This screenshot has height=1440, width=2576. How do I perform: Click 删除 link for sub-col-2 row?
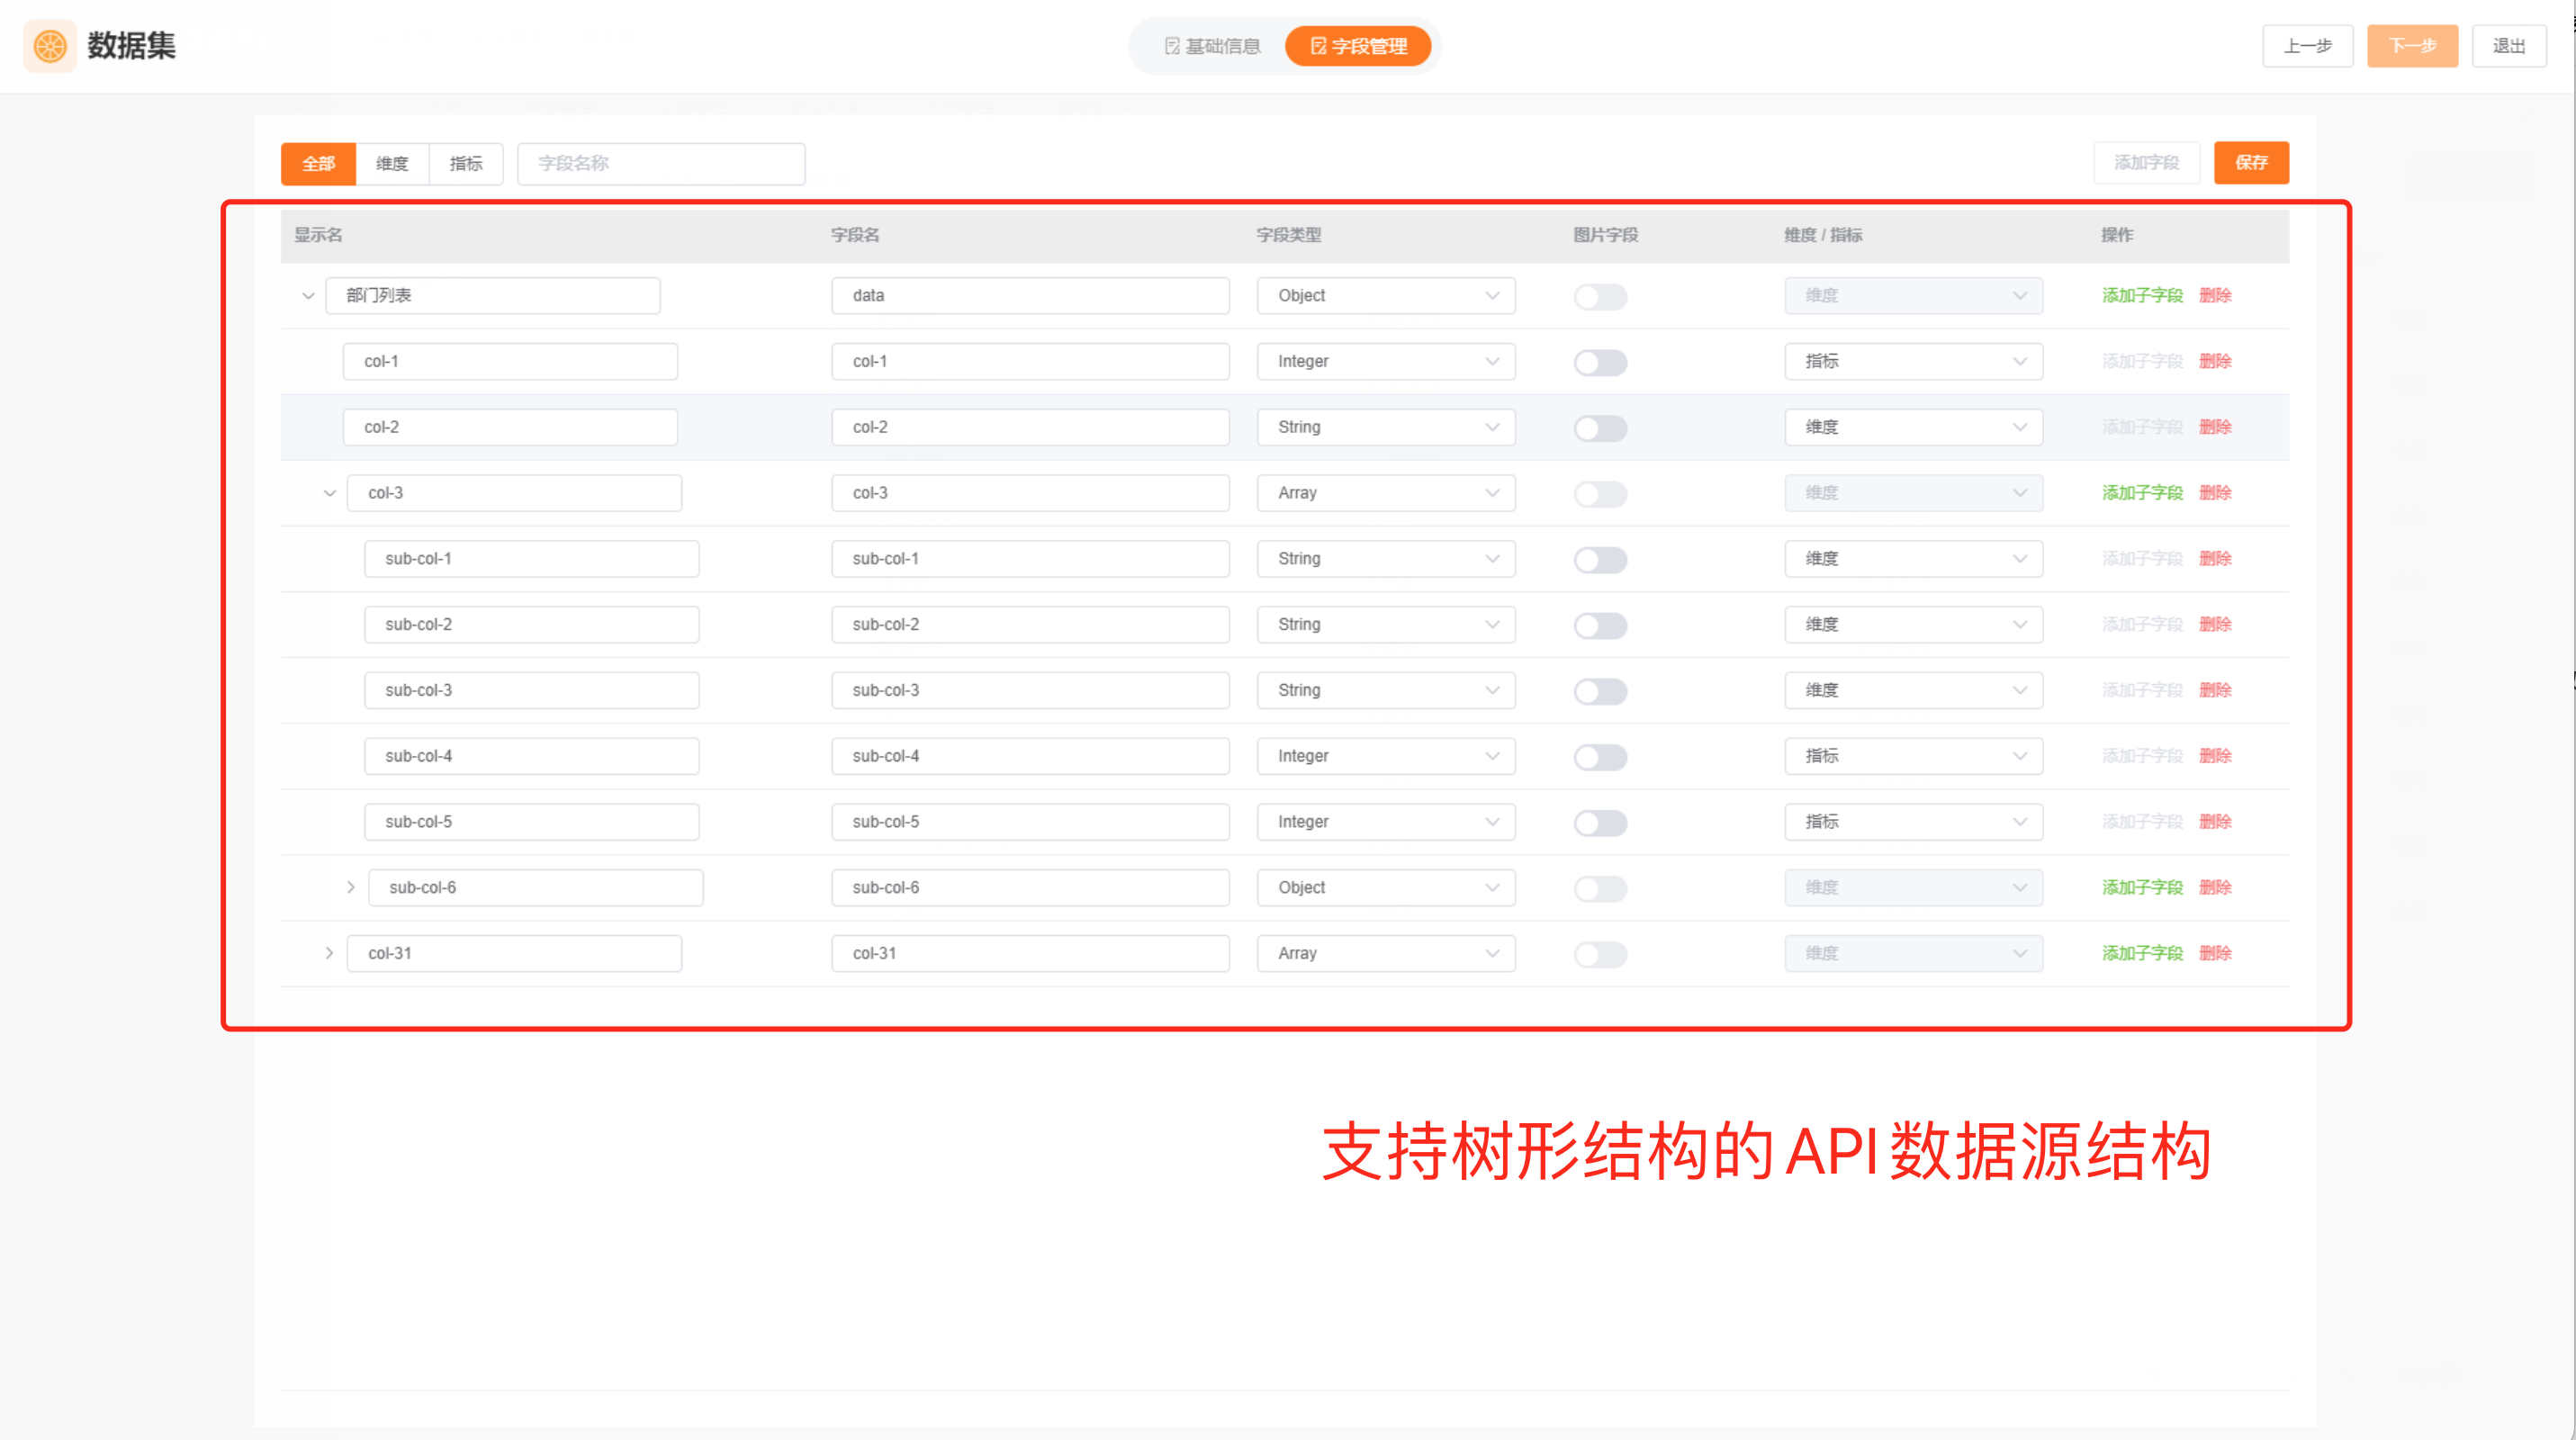(x=2215, y=624)
